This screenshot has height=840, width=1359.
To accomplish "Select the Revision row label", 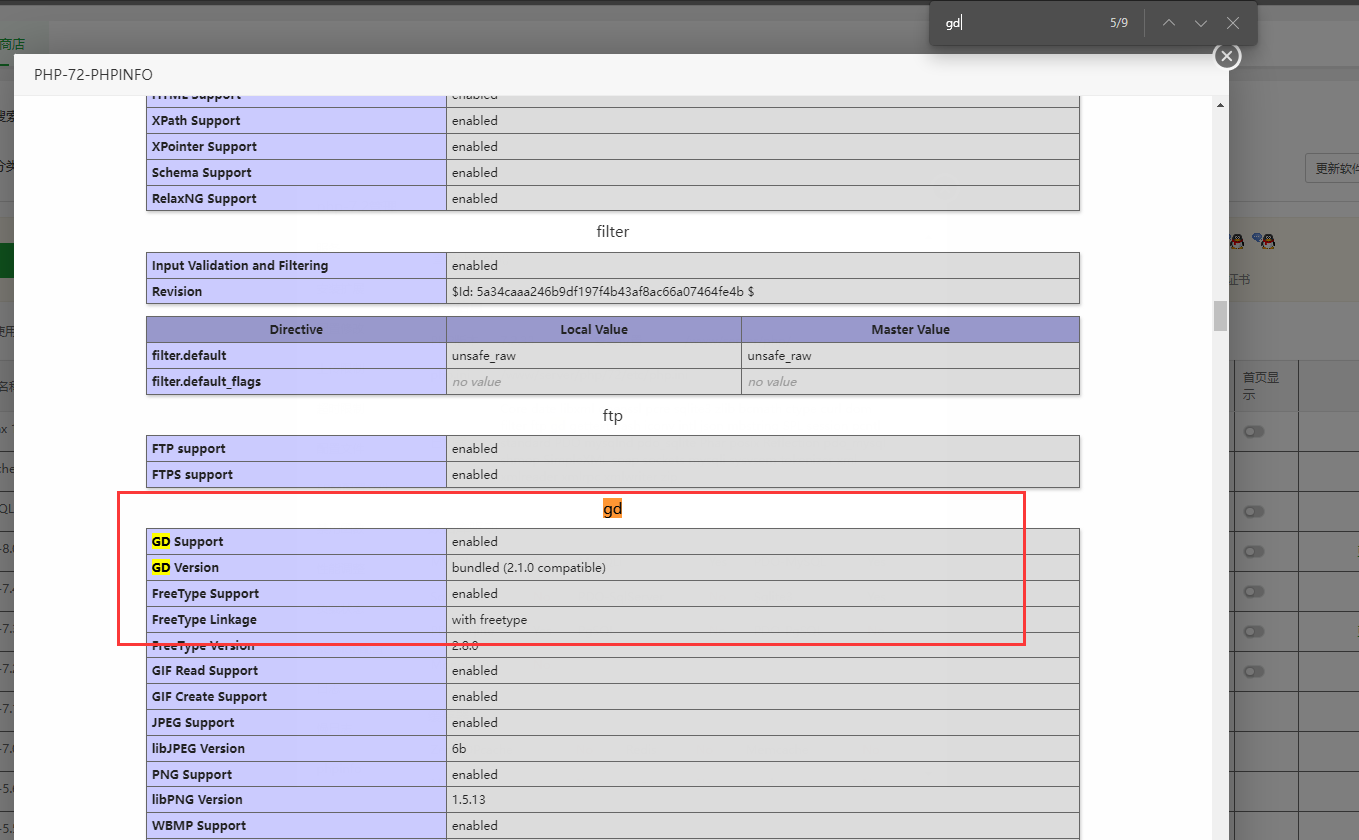I will [x=177, y=291].
